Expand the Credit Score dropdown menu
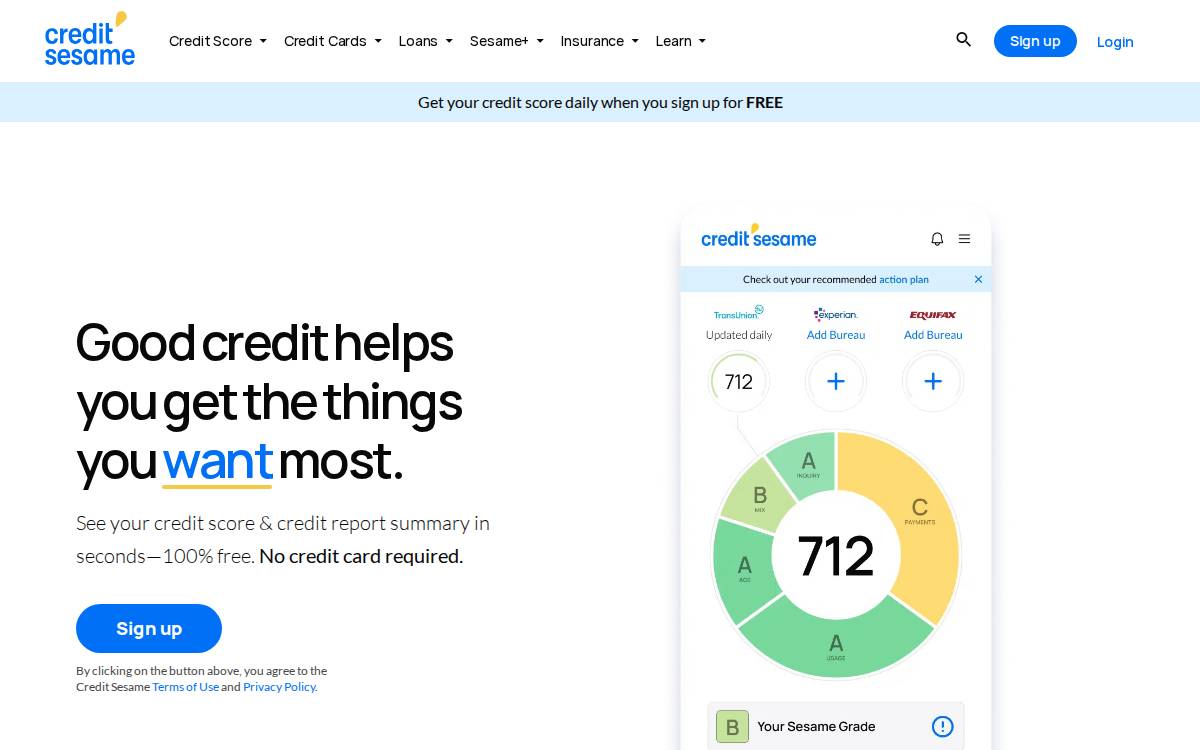 pyautogui.click(x=218, y=41)
